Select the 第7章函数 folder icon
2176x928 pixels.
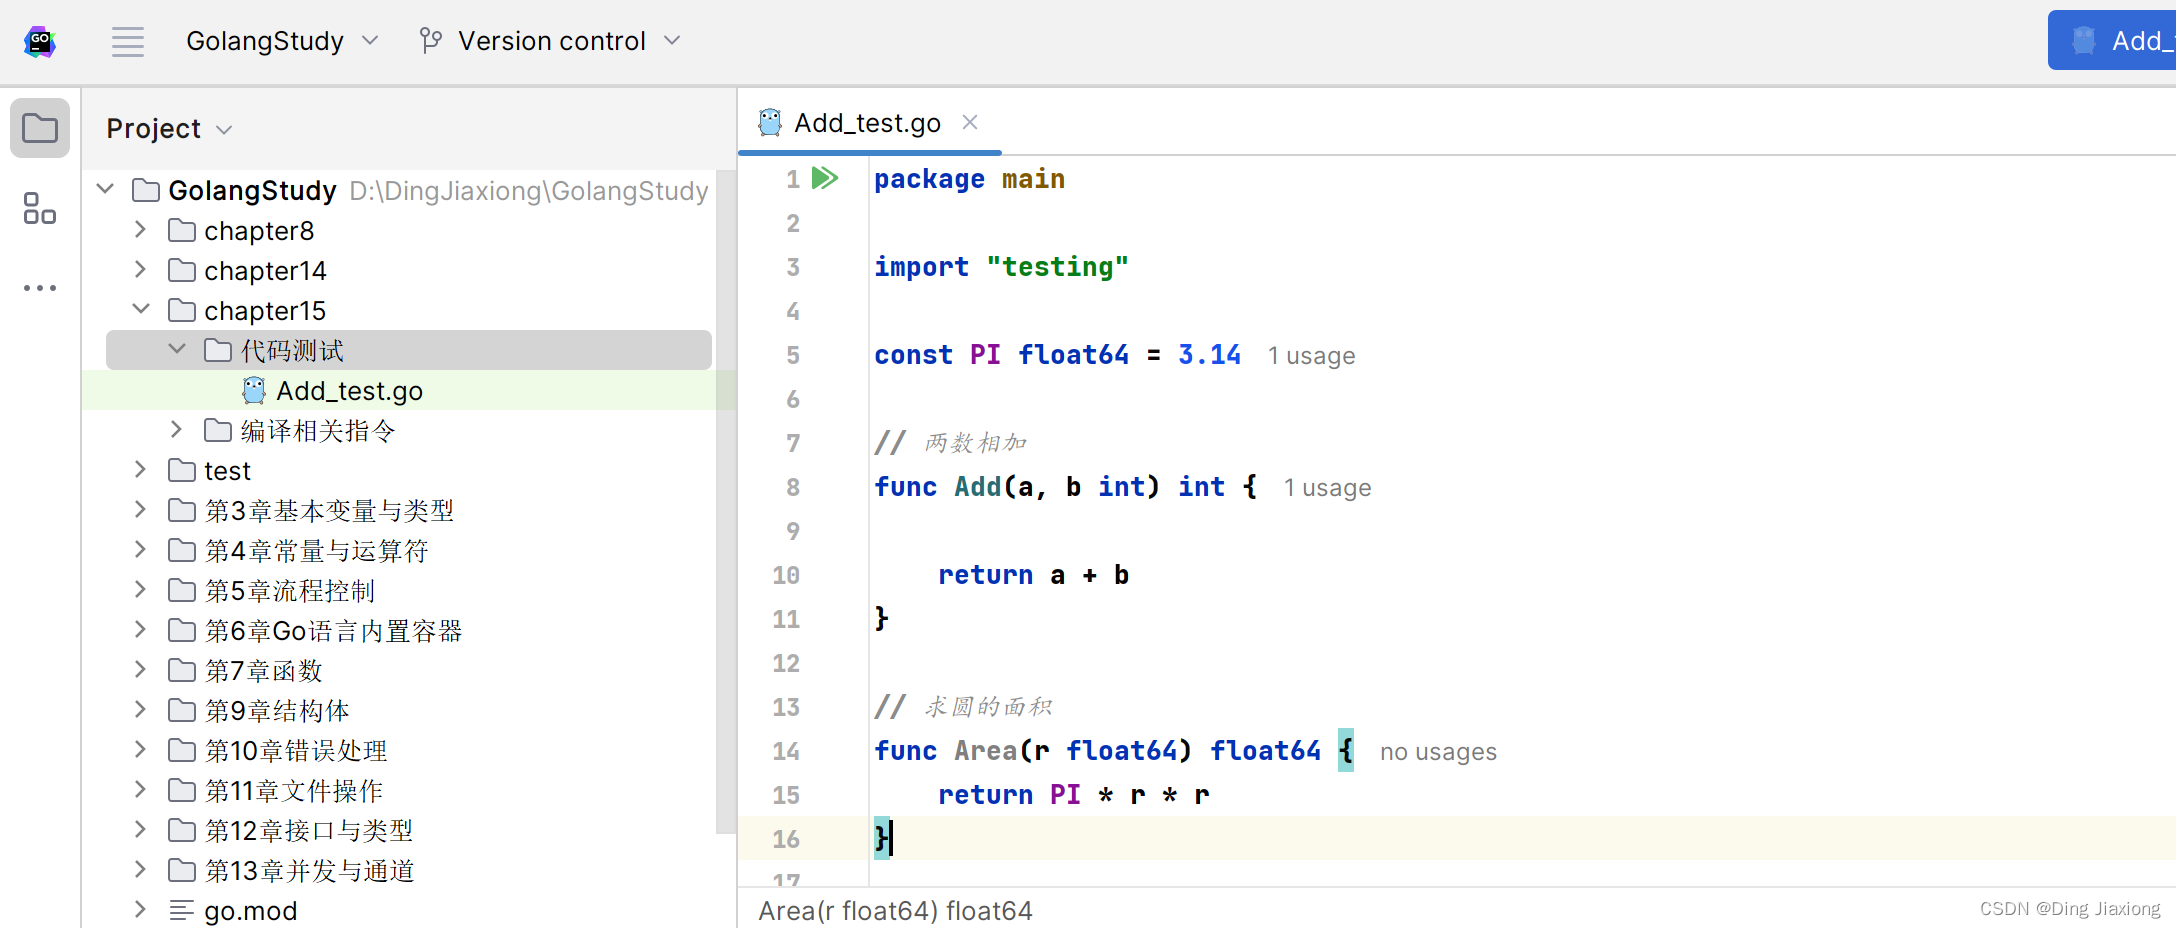182,670
